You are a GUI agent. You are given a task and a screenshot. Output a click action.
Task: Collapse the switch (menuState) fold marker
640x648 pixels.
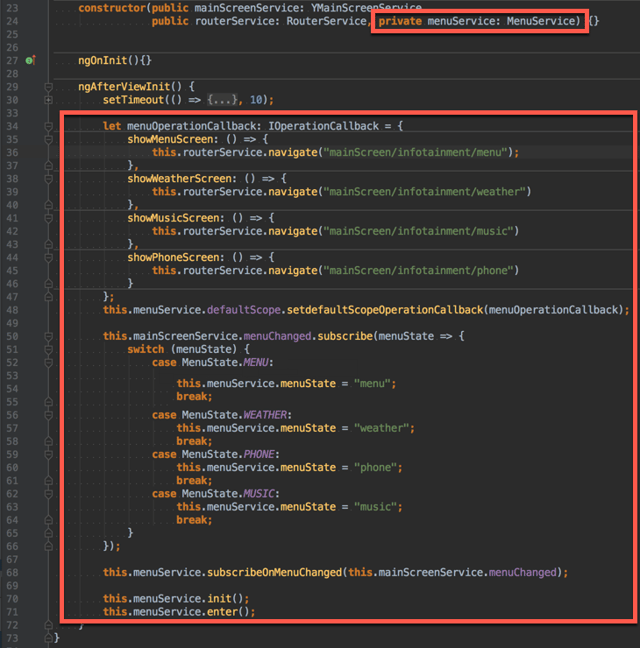(x=48, y=349)
